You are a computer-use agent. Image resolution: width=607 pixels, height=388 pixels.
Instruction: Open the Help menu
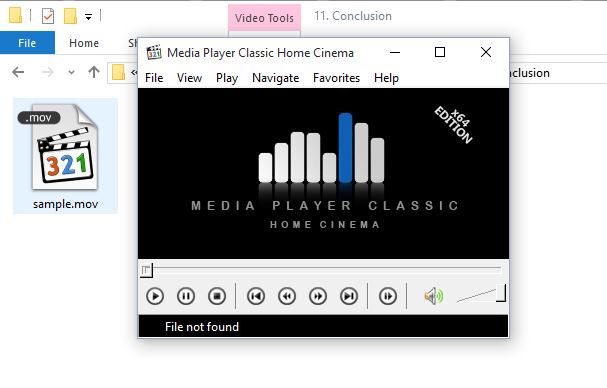point(386,78)
